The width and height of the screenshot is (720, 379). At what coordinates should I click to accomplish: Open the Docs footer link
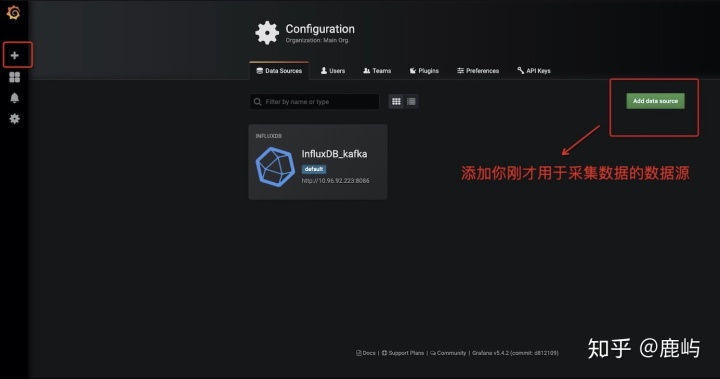tap(366, 353)
